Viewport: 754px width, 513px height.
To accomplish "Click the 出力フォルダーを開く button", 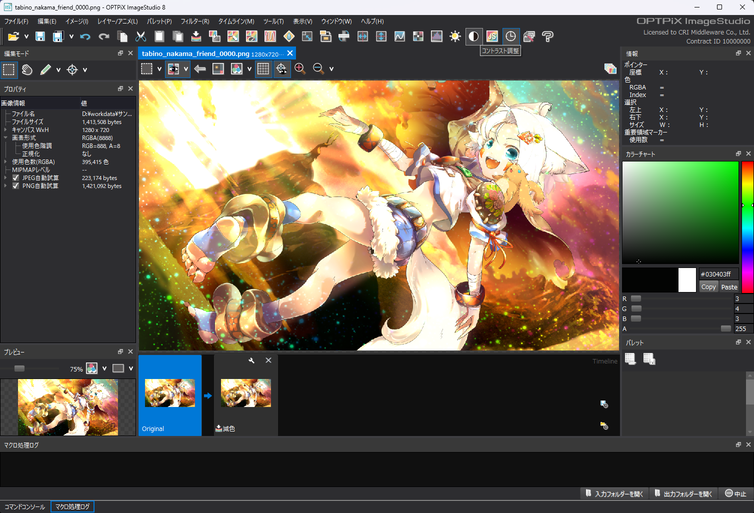I will pyautogui.click(x=683, y=494).
